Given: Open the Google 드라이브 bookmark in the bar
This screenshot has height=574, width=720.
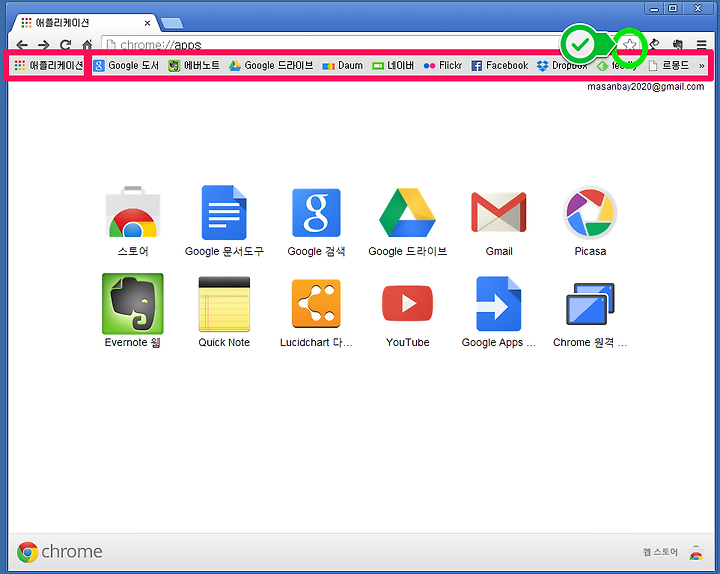Looking at the screenshot, I should tap(271, 66).
